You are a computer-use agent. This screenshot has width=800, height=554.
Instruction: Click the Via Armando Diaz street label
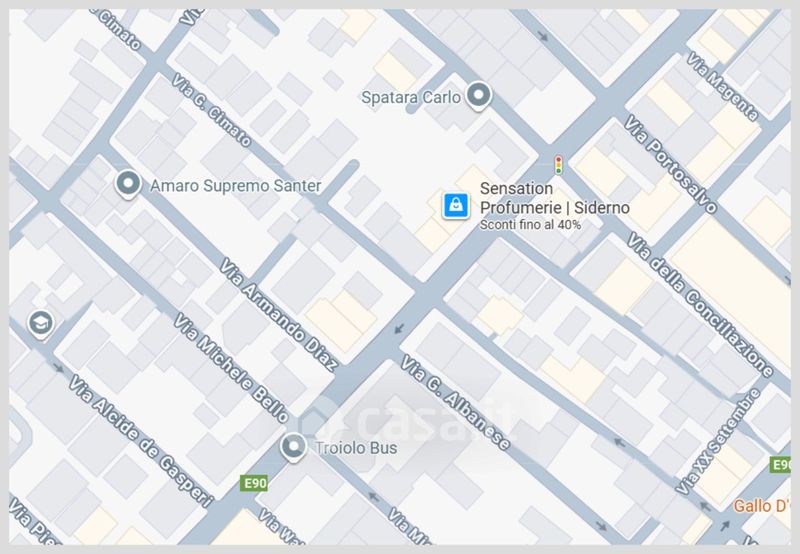coord(279,314)
